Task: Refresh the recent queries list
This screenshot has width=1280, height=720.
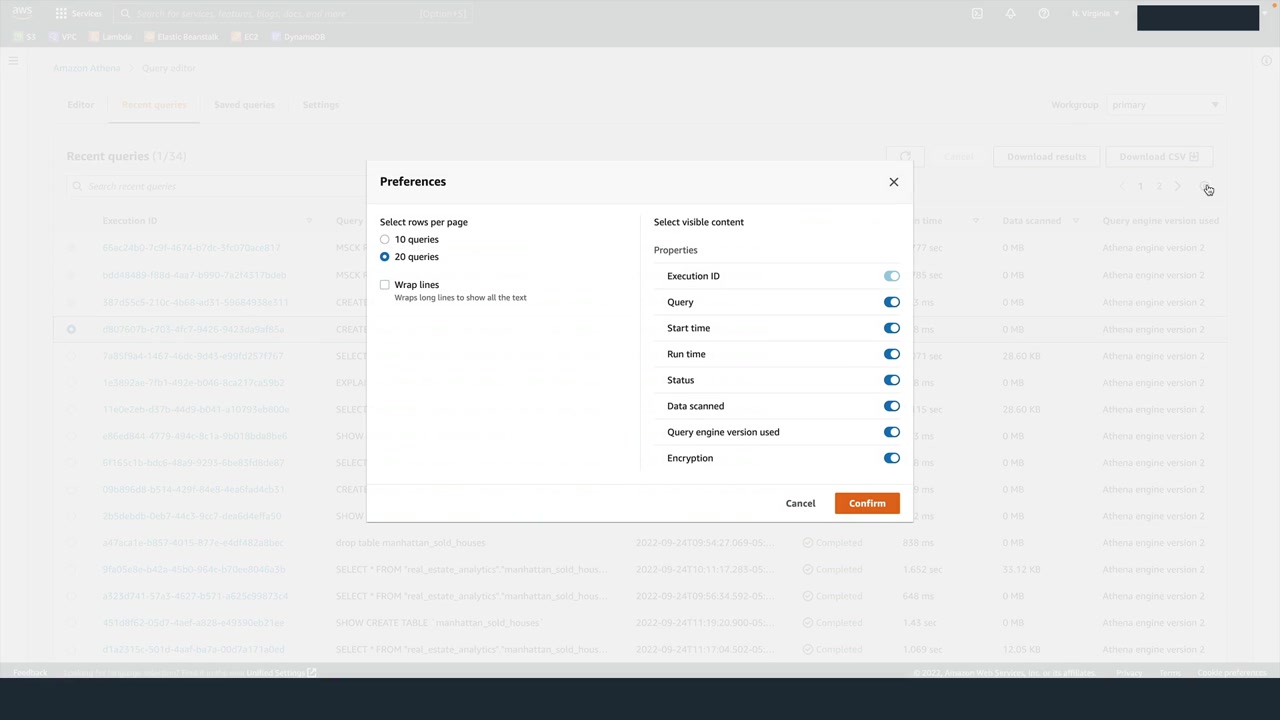Action: [905, 157]
